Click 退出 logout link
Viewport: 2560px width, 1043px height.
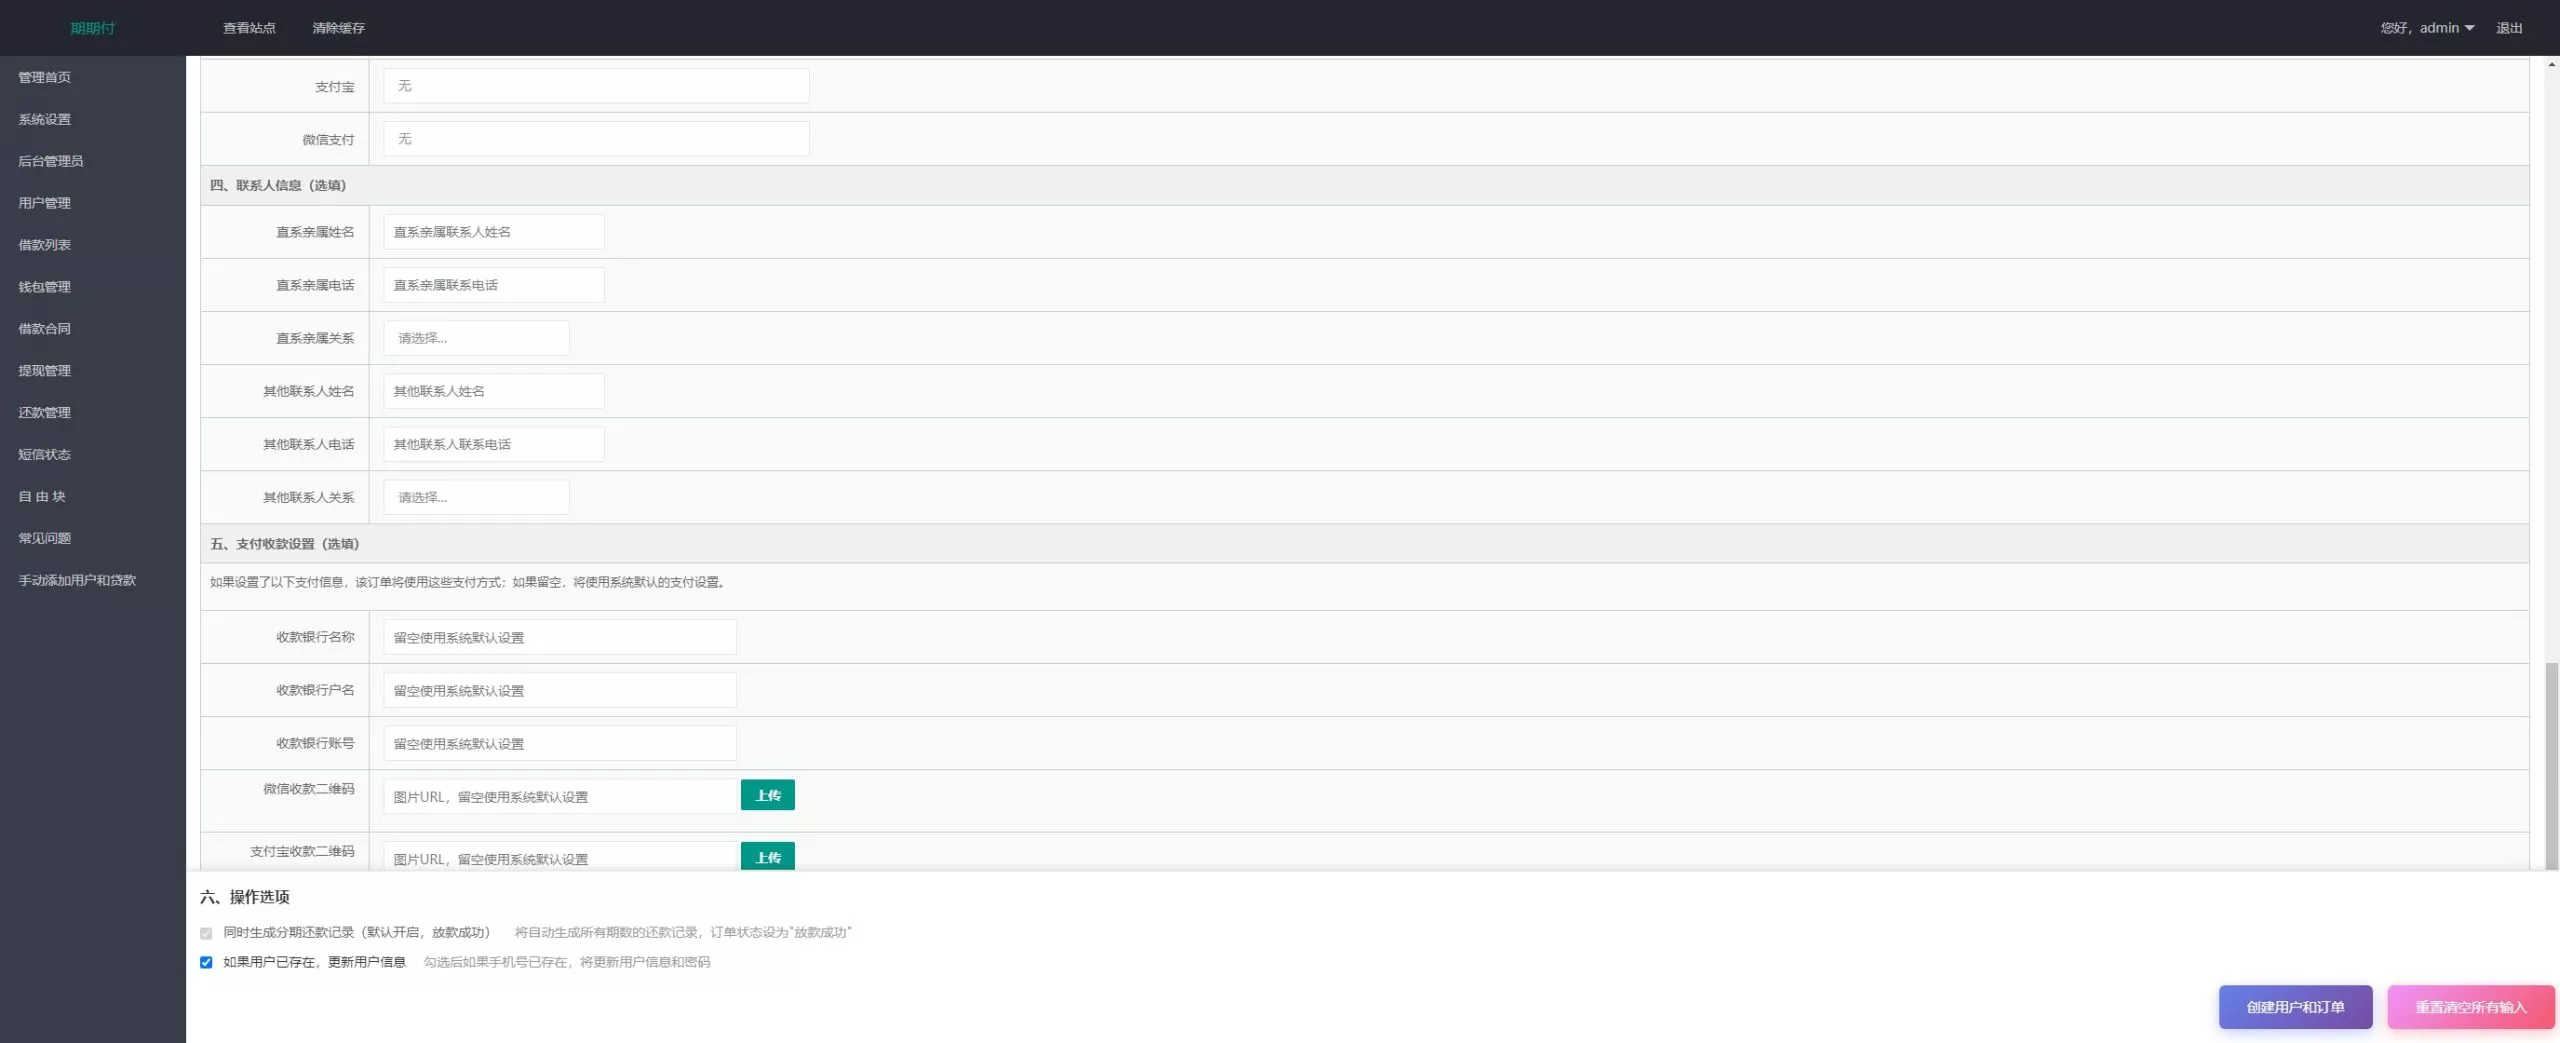click(2509, 28)
